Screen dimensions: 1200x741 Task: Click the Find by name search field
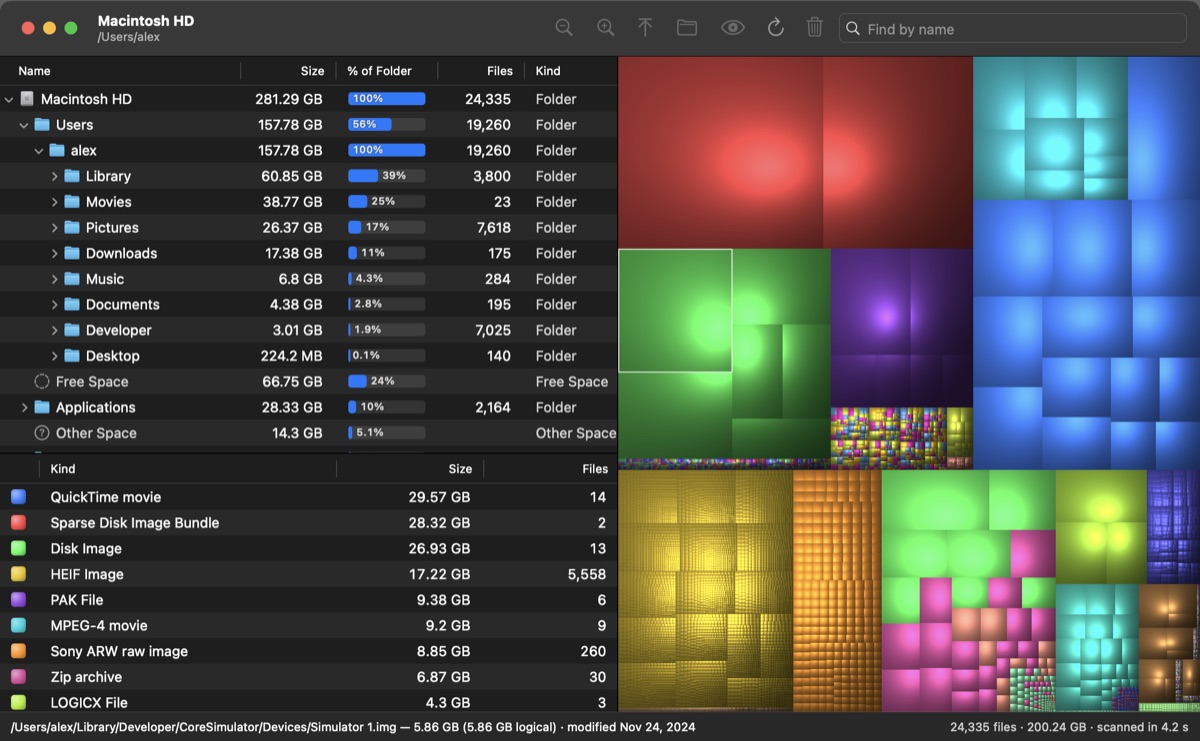click(x=1012, y=29)
